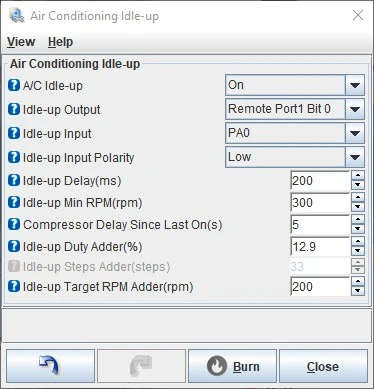Image resolution: width=374 pixels, height=389 pixels.
Task: Burn settings to the controller
Action: [x=232, y=366]
